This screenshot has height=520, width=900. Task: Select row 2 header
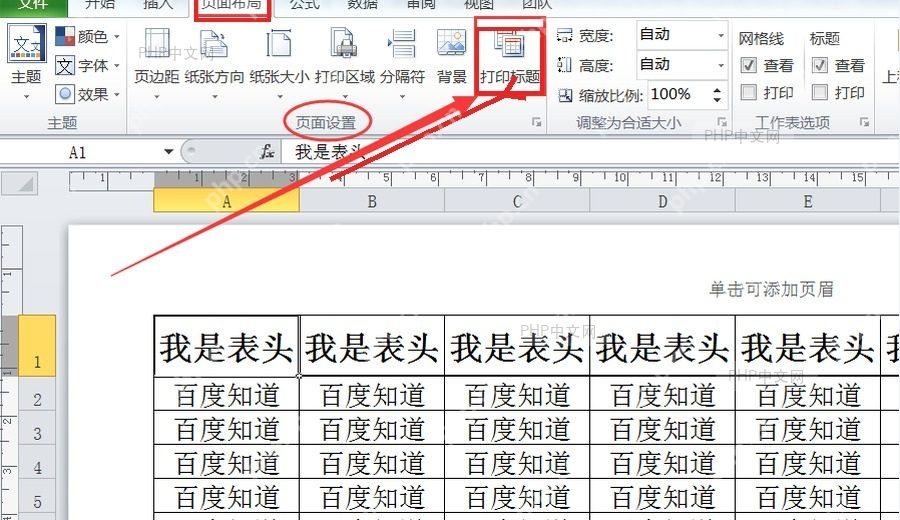[x=37, y=394]
